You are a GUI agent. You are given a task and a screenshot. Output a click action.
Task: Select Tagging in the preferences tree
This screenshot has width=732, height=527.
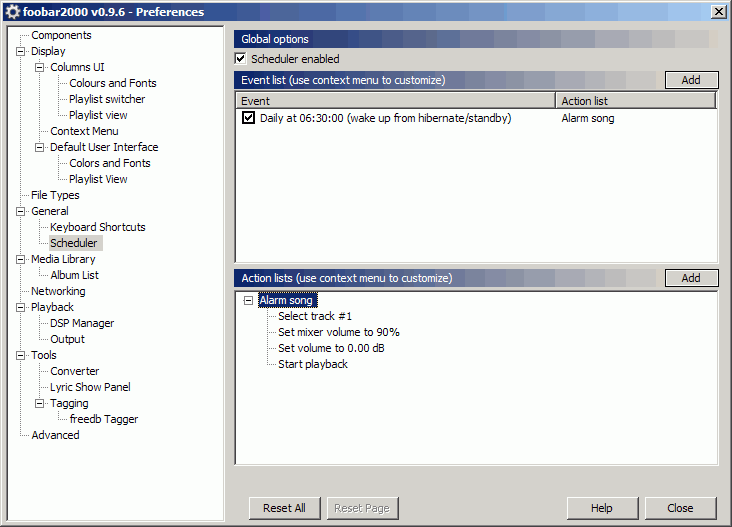pos(69,403)
